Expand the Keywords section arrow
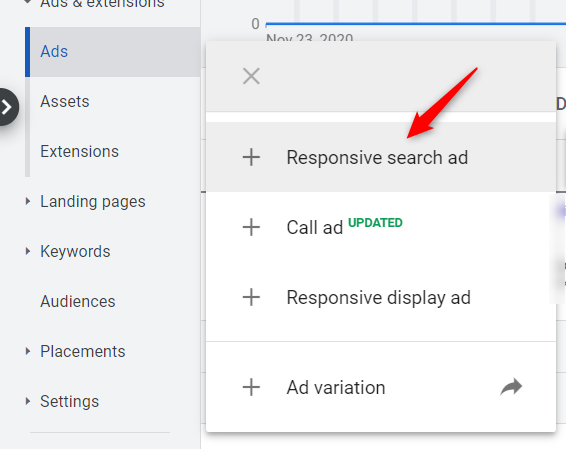 pos(28,251)
